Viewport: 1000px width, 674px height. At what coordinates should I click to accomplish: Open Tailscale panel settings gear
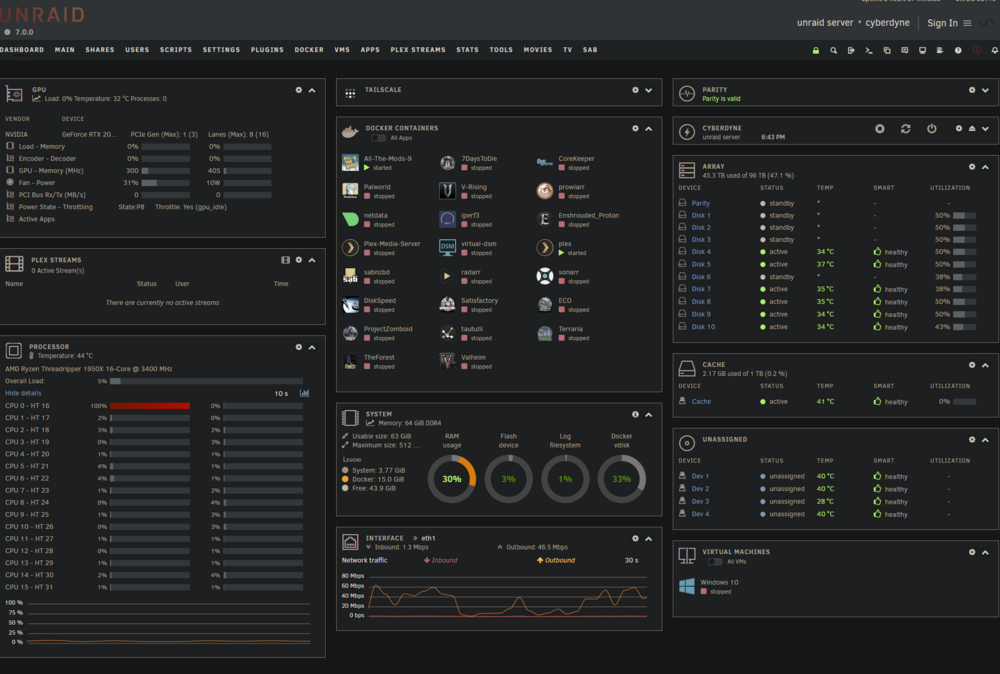(x=635, y=90)
